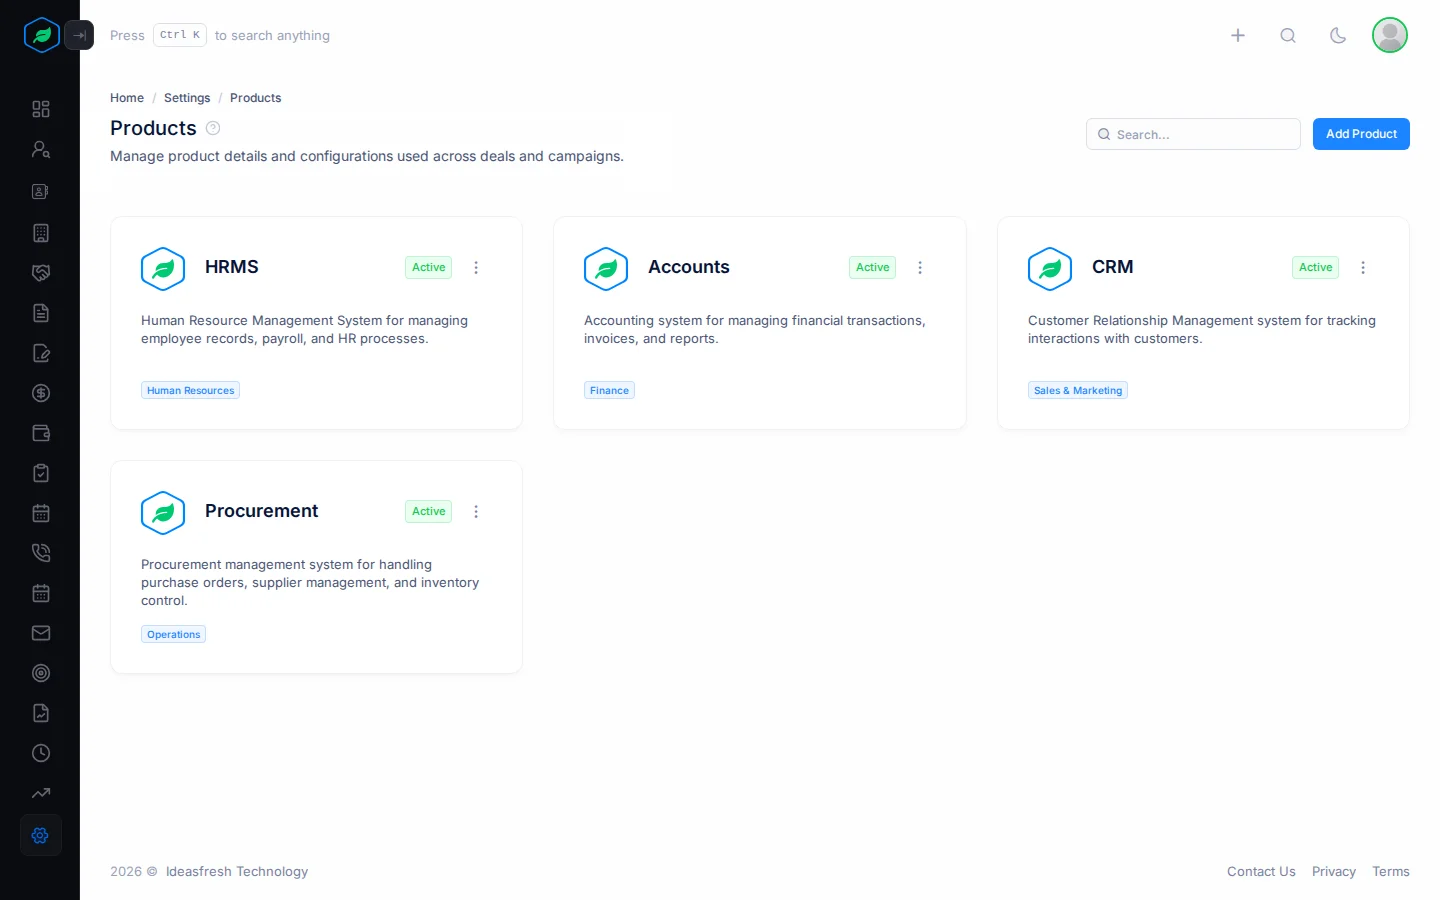
Task: Open the document pencil icon in sidebar
Action: point(41,353)
